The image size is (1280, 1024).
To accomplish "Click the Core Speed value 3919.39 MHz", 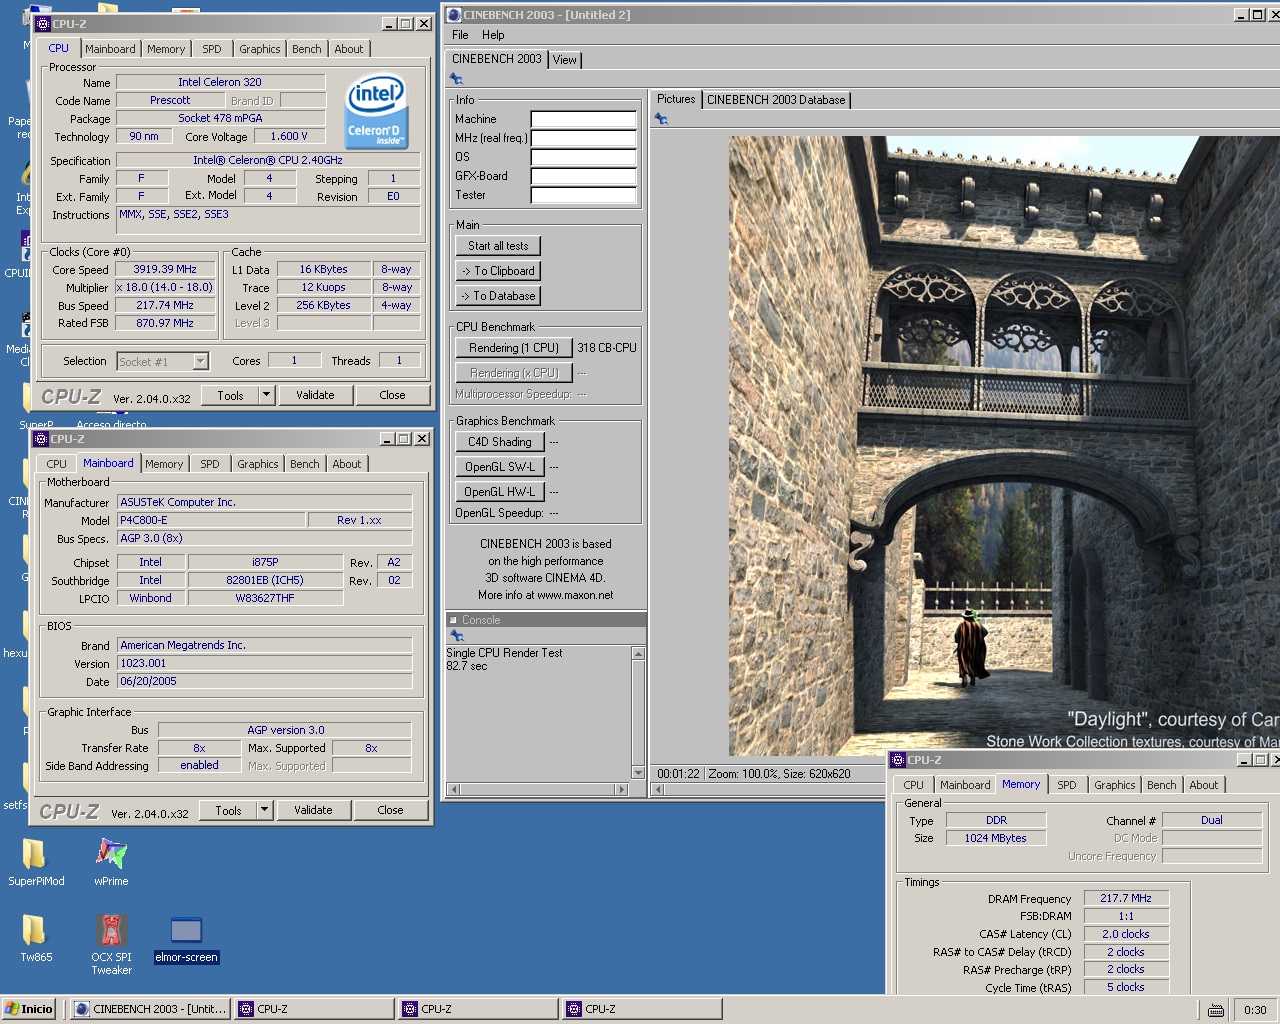I will tap(165, 269).
